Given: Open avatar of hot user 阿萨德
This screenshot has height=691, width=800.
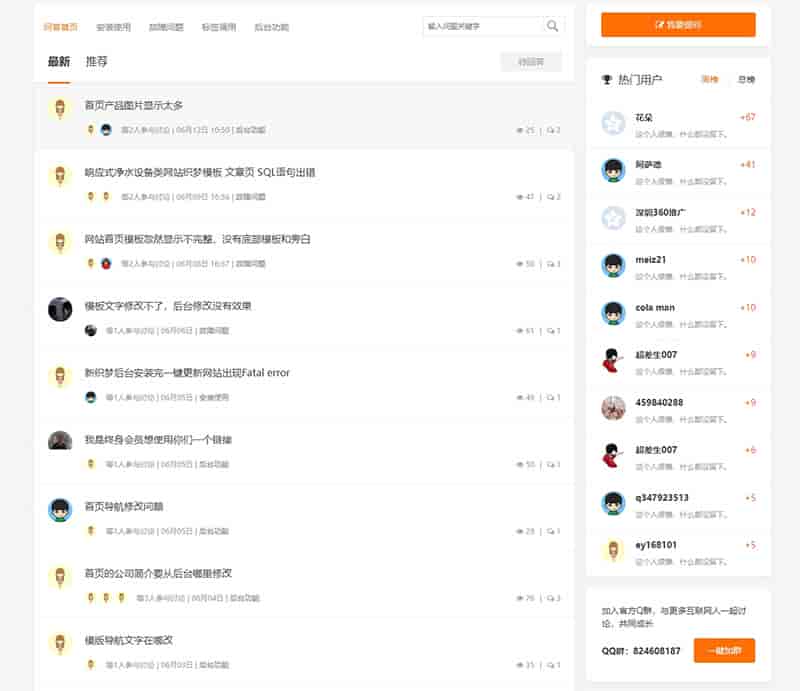Looking at the screenshot, I should [613, 170].
